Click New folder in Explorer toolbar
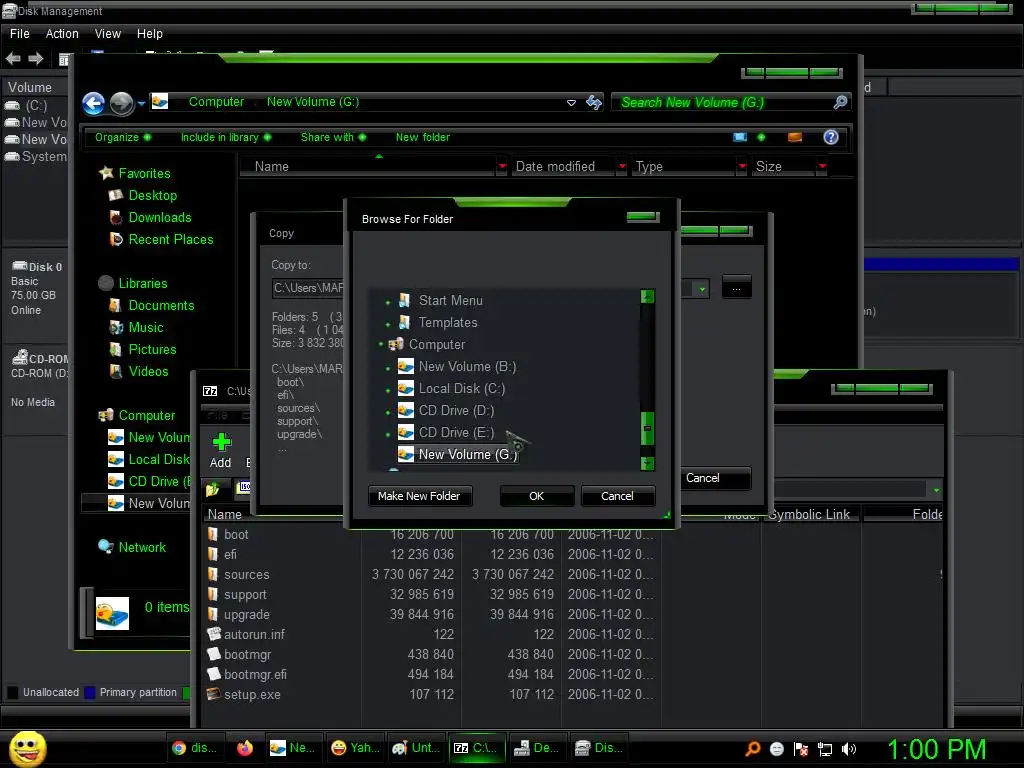This screenshot has width=1024, height=768. click(x=423, y=137)
